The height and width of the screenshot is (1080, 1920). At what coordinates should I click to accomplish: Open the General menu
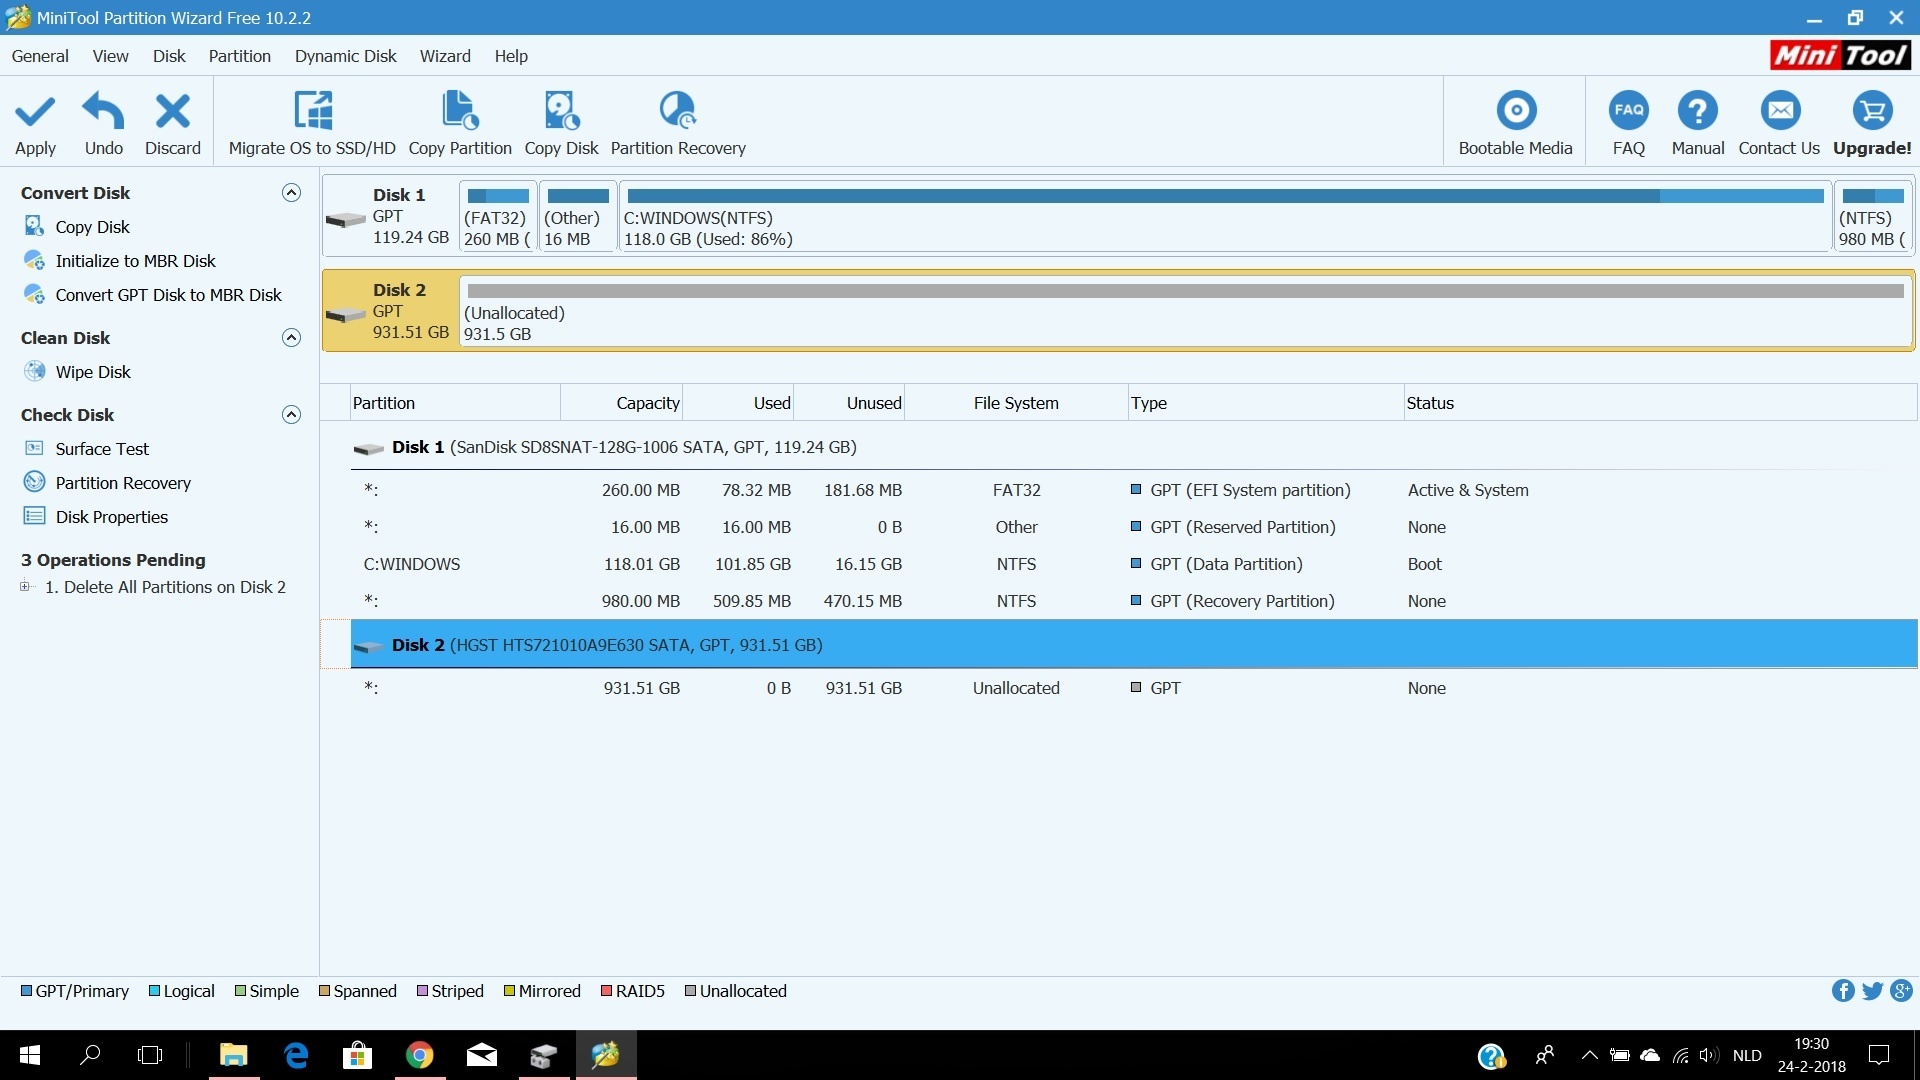pyautogui.click(x=40, y=56)
